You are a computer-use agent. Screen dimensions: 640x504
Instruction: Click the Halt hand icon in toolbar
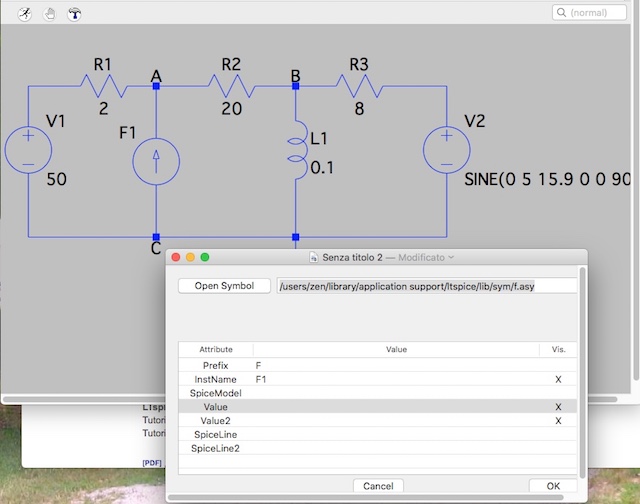50,13
